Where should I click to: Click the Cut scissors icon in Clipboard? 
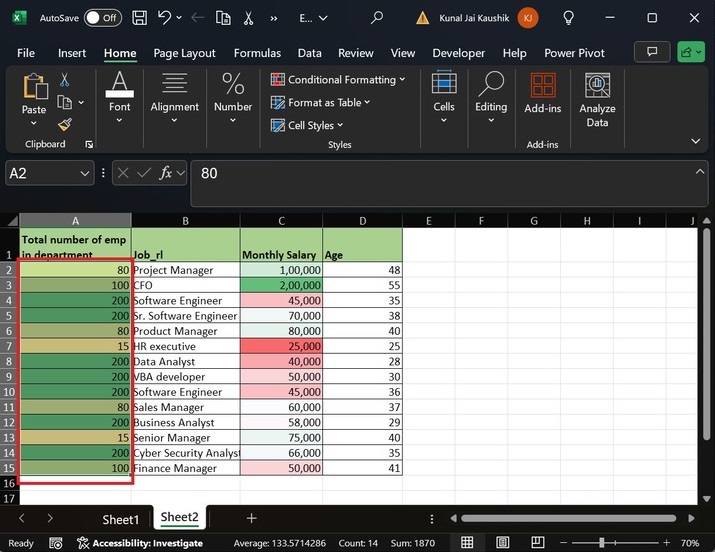tap(65, 80)
